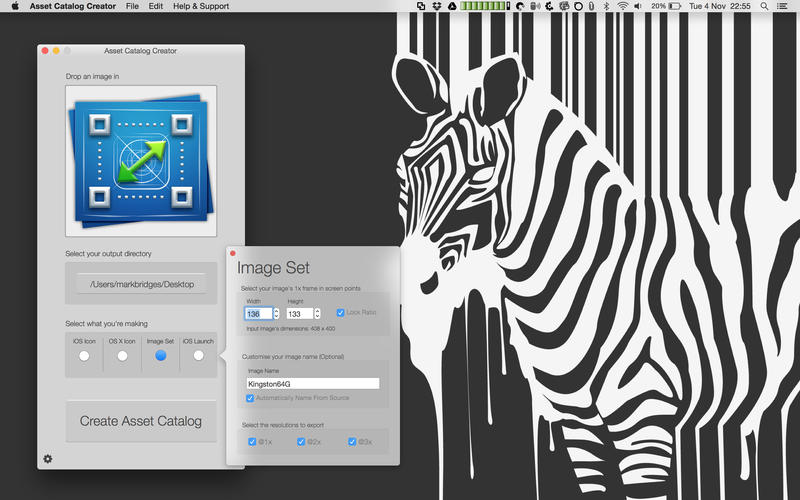This screenshot has width=800, height=500.
Task: Open the Help & Support menu
Action: (201, 6)
